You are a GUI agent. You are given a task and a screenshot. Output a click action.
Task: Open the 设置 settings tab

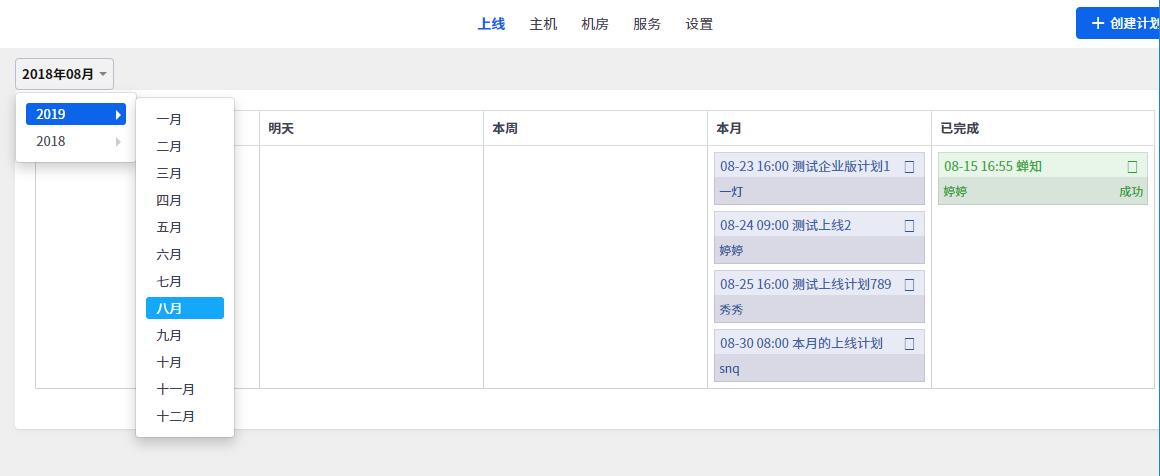pos(699,24)
